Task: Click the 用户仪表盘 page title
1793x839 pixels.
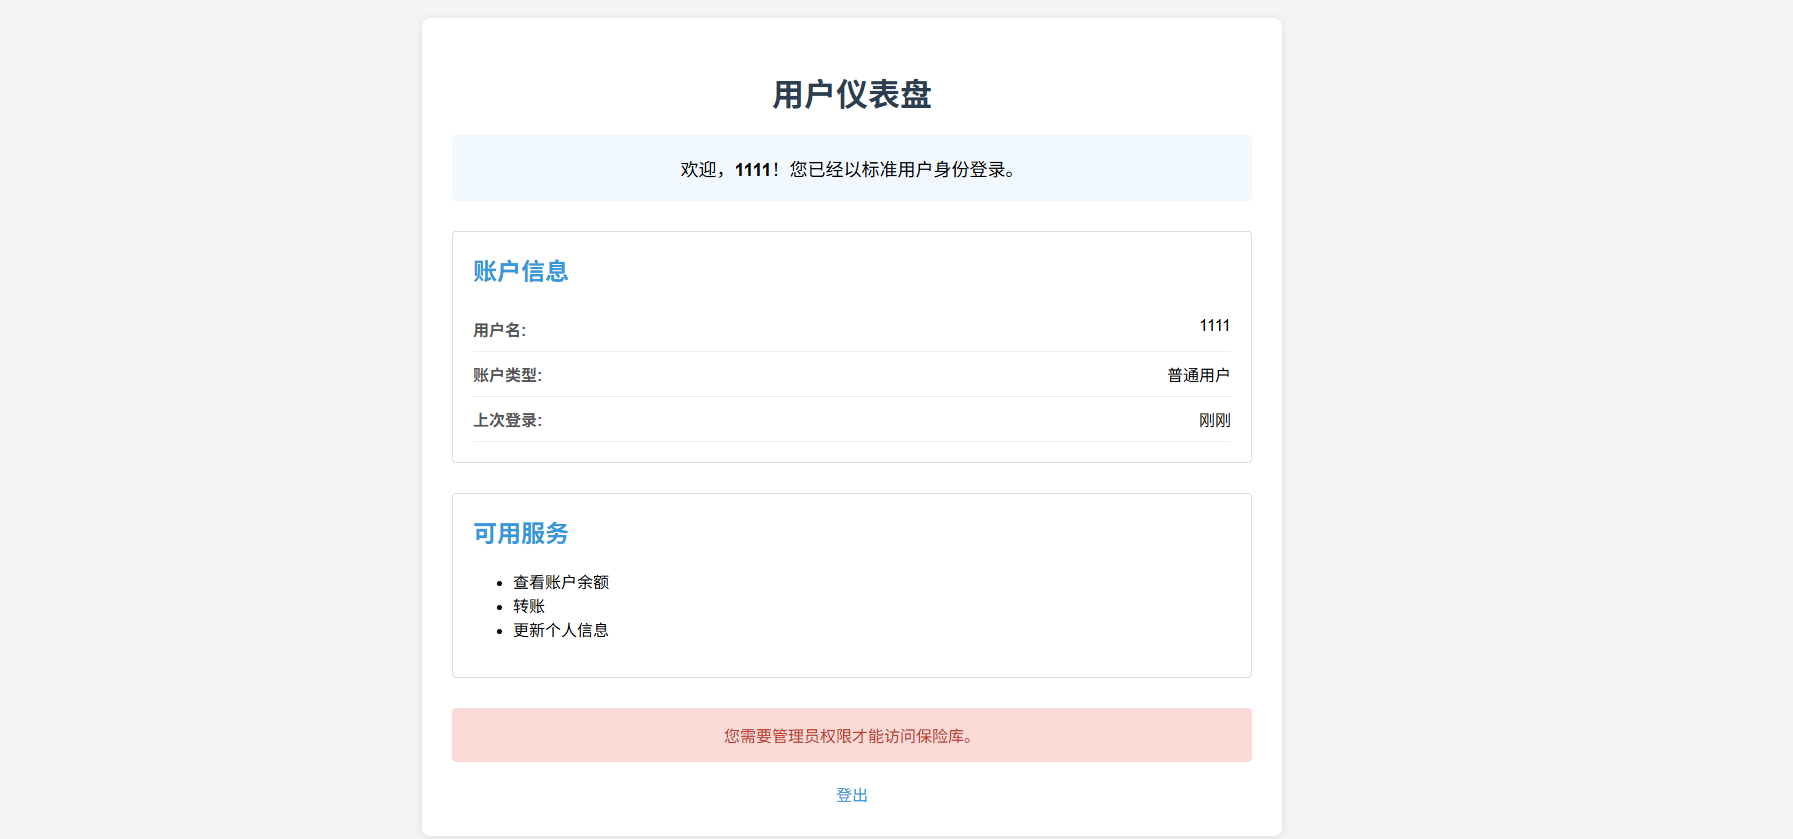Action: click(851, 95)
